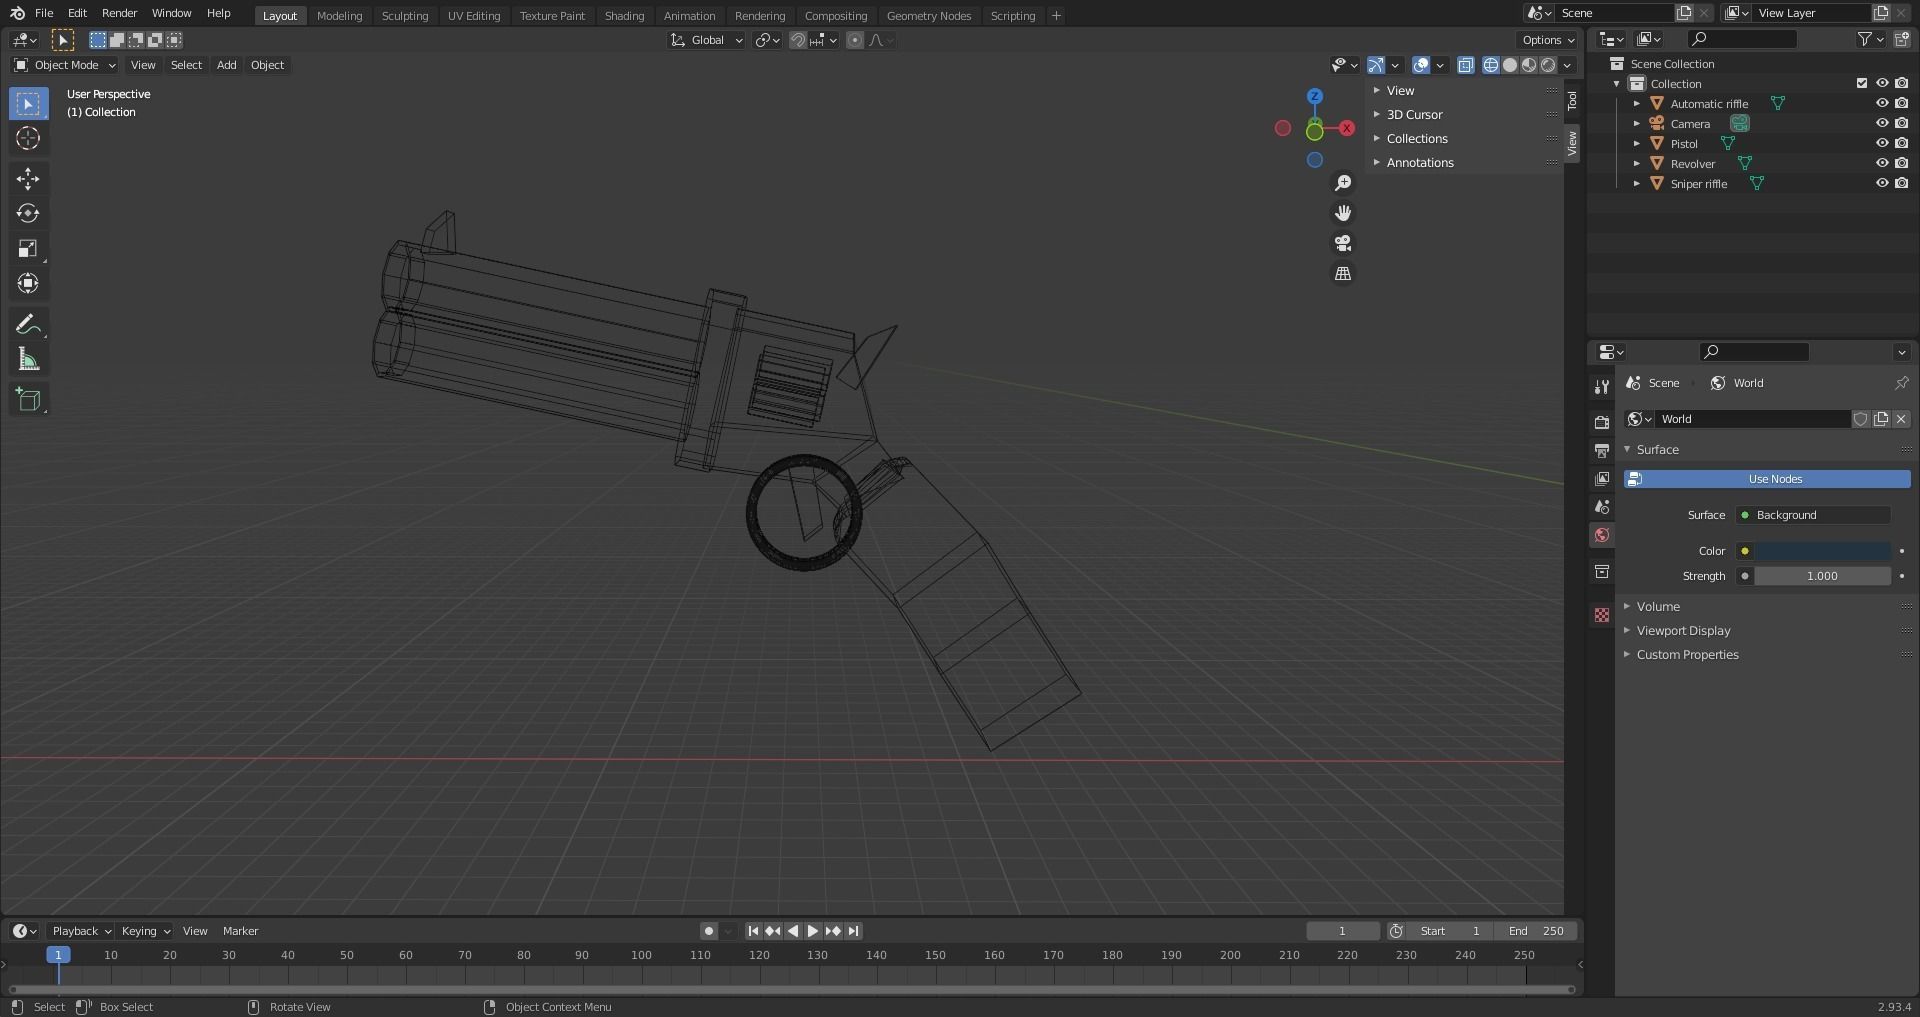Hide the Pistol object in viewport

[x=1881, y=143]
